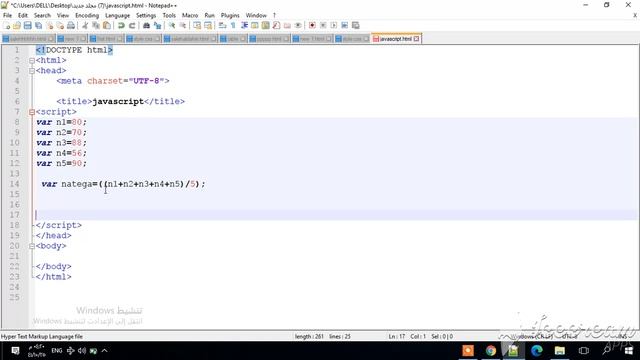Click the Print toolbar icon
The height and width of the screenshot is (360, 640).
click(71, 25)
